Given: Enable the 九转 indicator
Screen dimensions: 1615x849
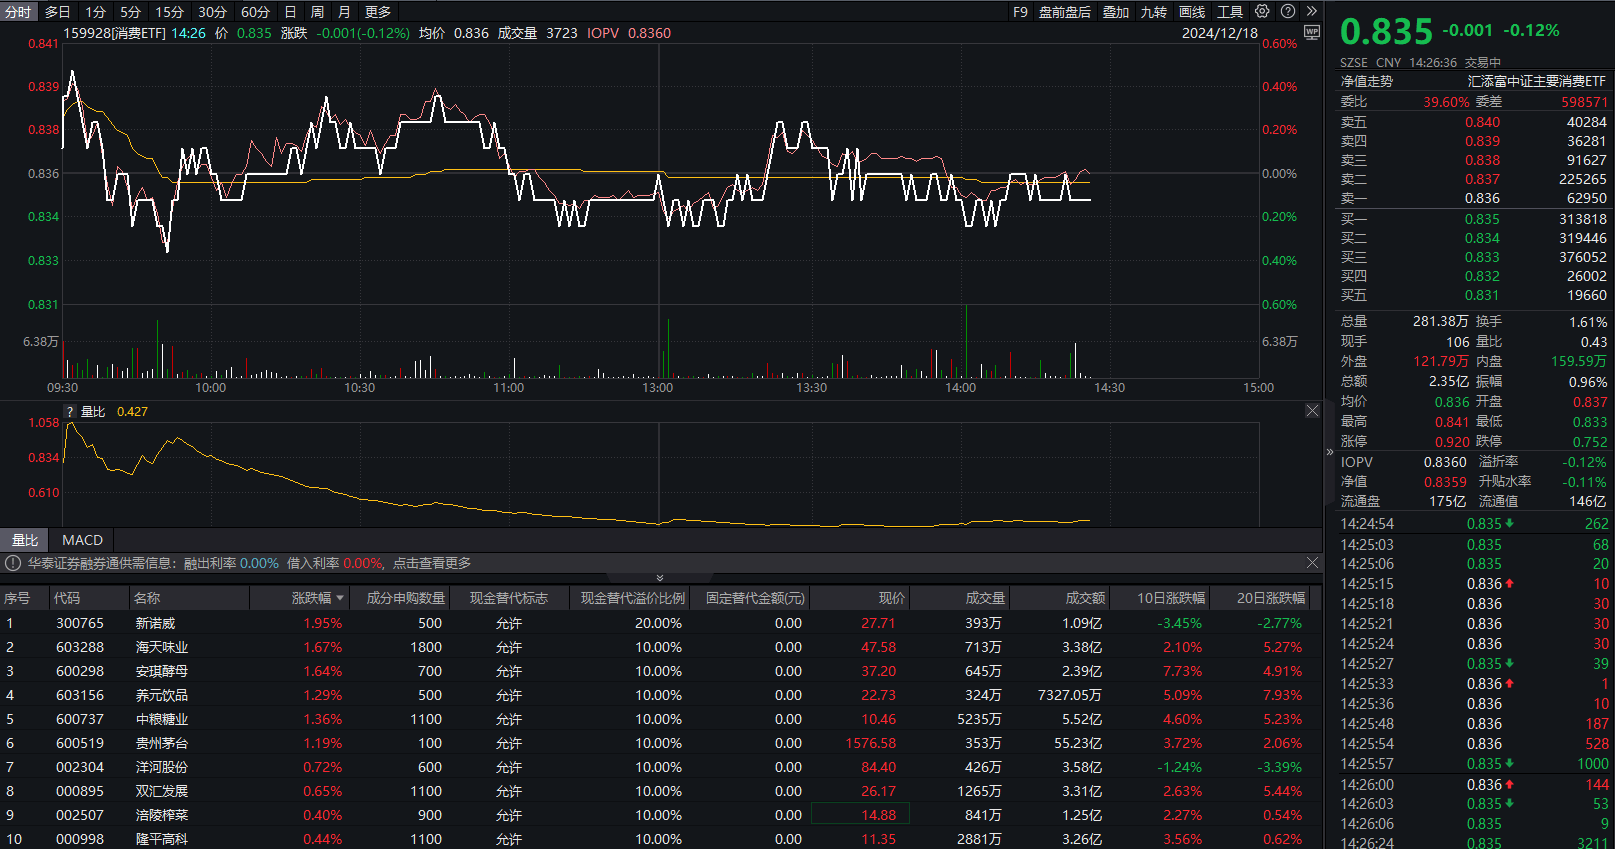Looking at the screenshot, I should (1154, 12).
